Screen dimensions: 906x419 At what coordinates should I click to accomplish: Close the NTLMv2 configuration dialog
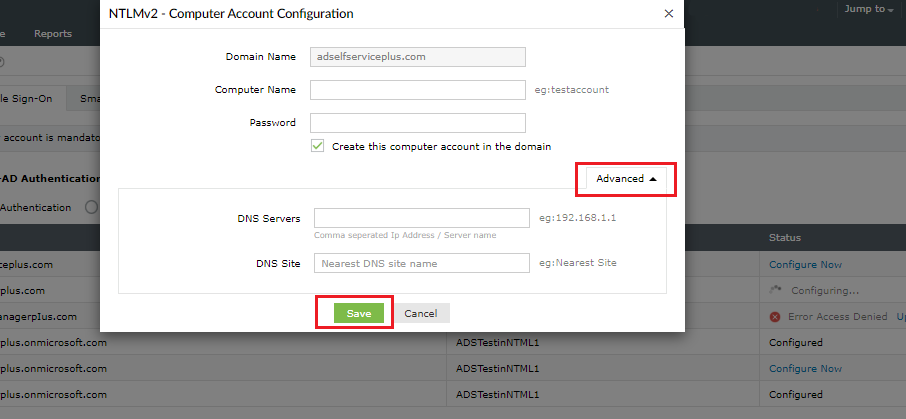(669, 14)
